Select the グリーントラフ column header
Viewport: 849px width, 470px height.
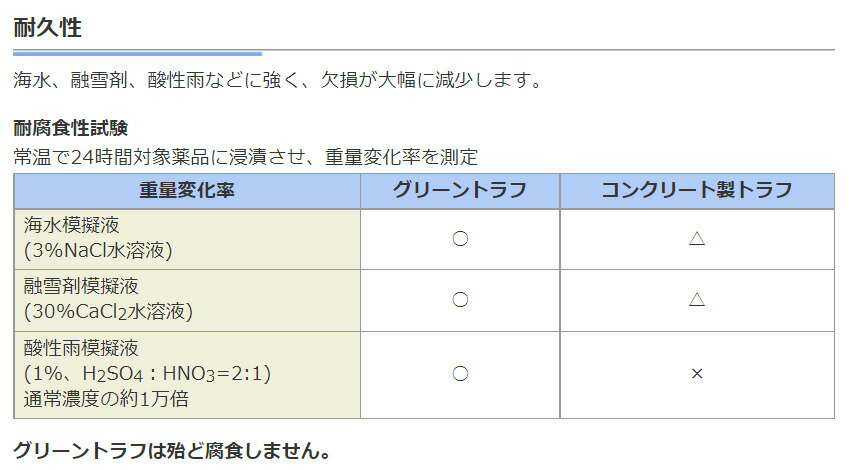coord(460,191)
